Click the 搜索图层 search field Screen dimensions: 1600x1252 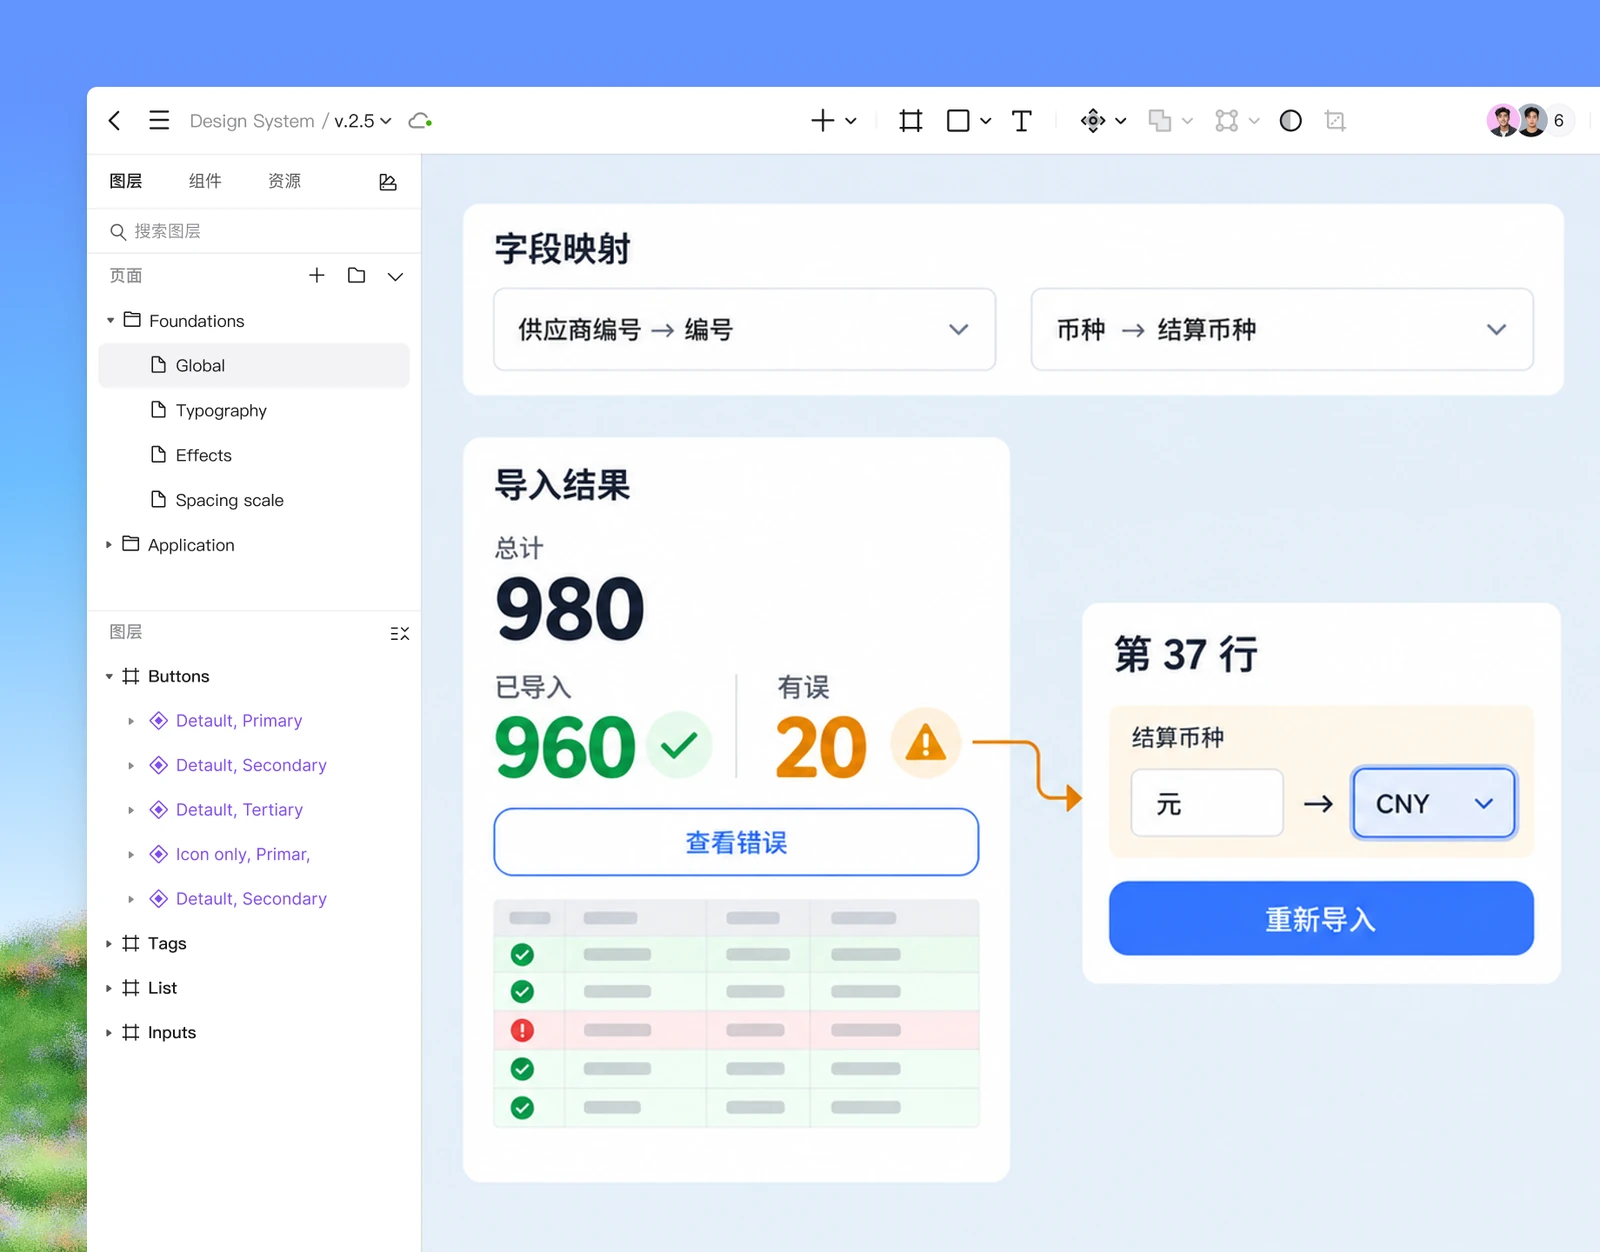click(254, 231)
